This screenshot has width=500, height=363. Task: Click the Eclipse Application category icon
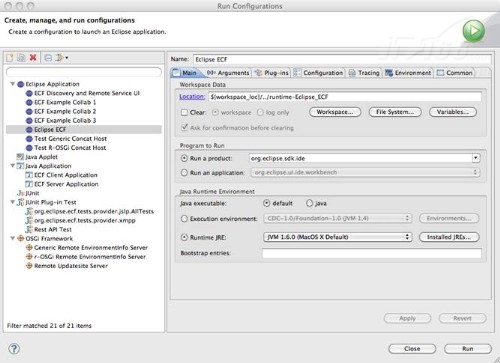point(21,84)
